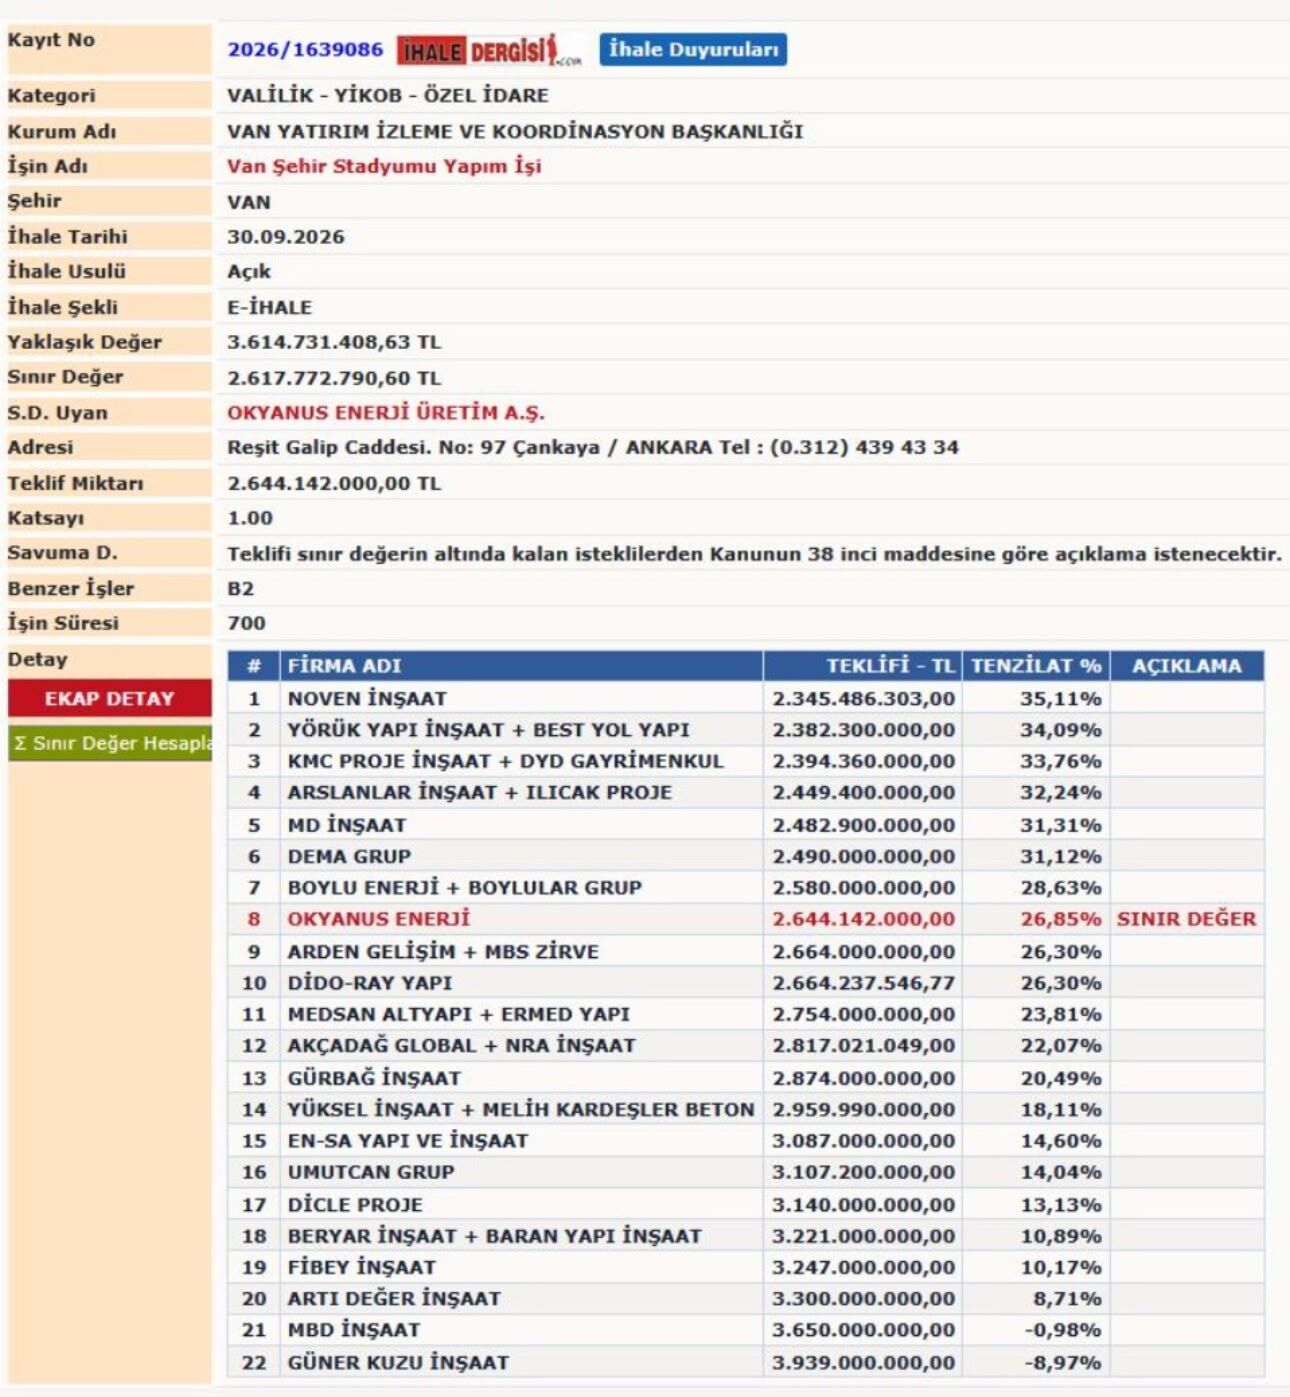Click the SINIR DEĞER note in table
Screen dimensions: 1290x1397
click(x=1186, y=919)
